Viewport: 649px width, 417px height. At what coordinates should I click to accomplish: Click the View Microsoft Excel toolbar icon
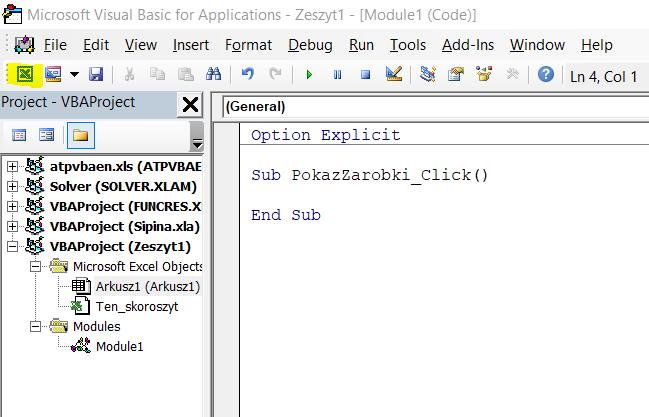(25, 75)
